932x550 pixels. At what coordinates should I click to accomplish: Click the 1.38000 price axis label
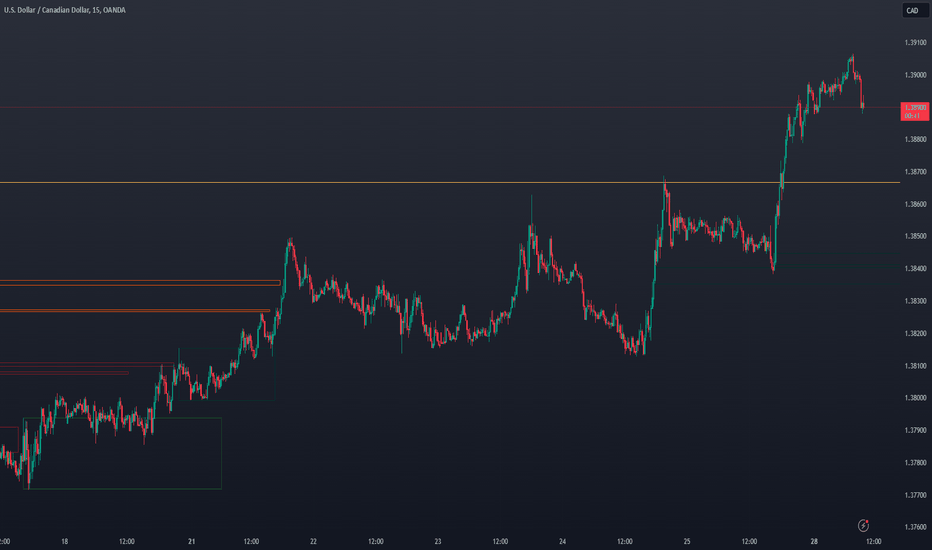coord(915,398)
